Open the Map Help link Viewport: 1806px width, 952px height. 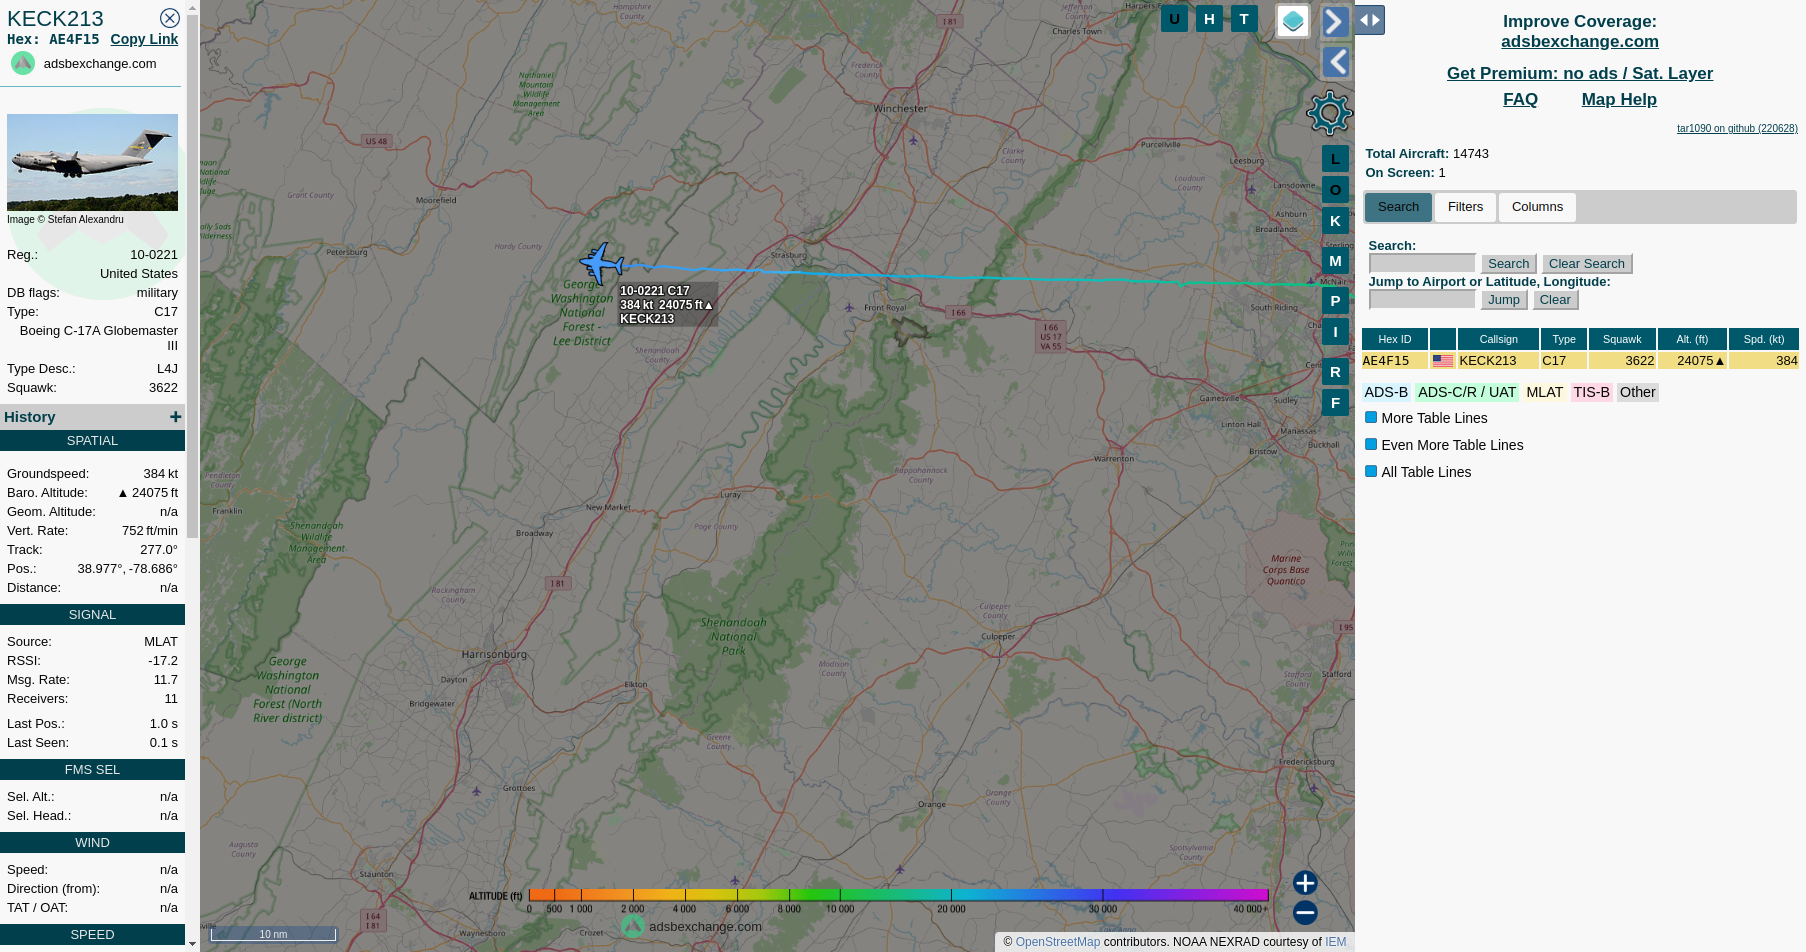click(1619, 99)
